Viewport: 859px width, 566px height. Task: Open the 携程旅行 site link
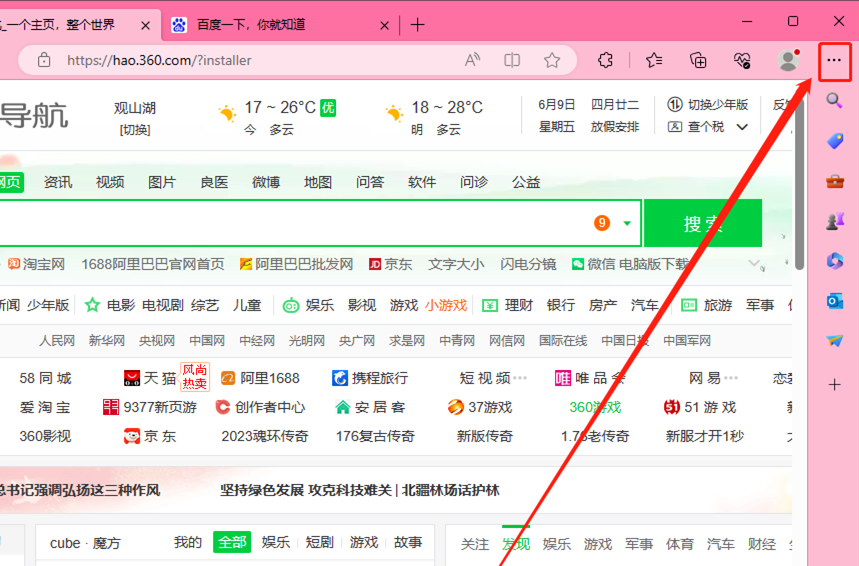[370, 378]
